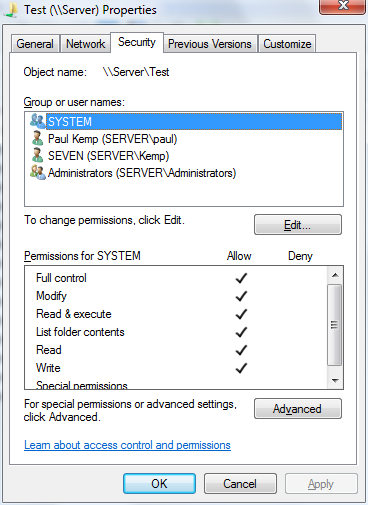Click the Full control Allow checkmark
This screenshot has width=368, height=505.
pyautogui.click(x=241, y=278)
